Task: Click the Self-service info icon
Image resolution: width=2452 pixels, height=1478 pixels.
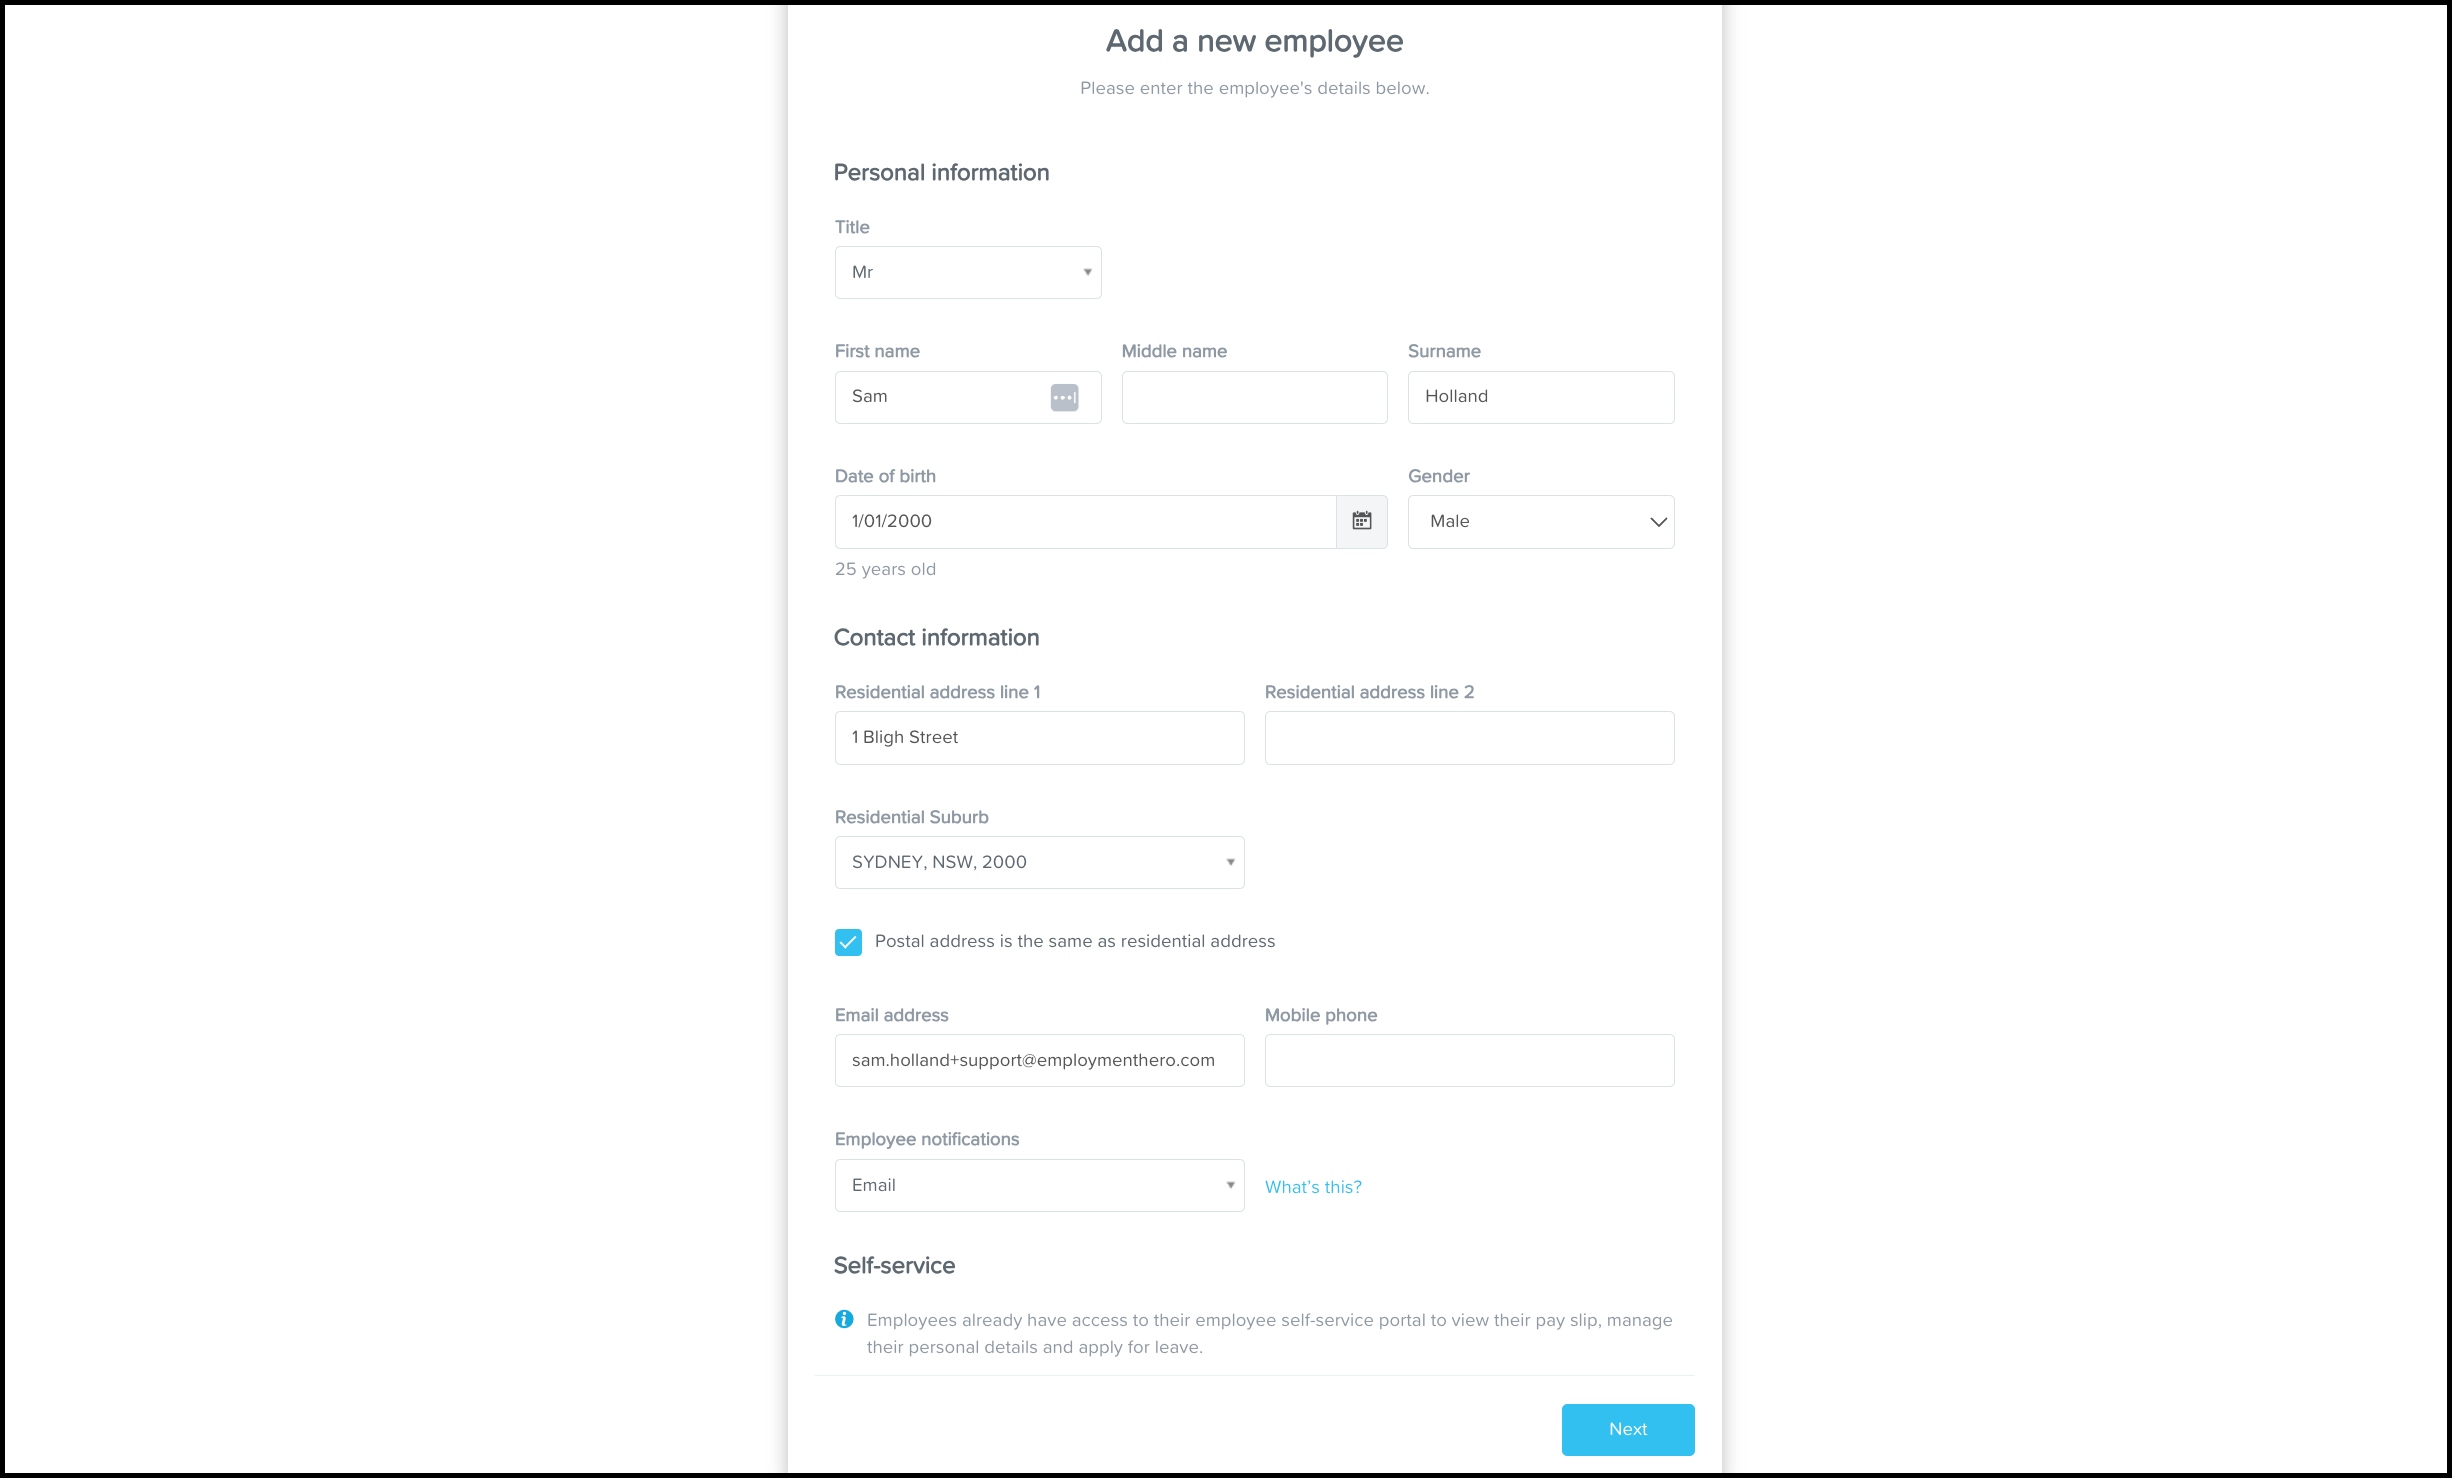Action: click(x=844, y=1319)
